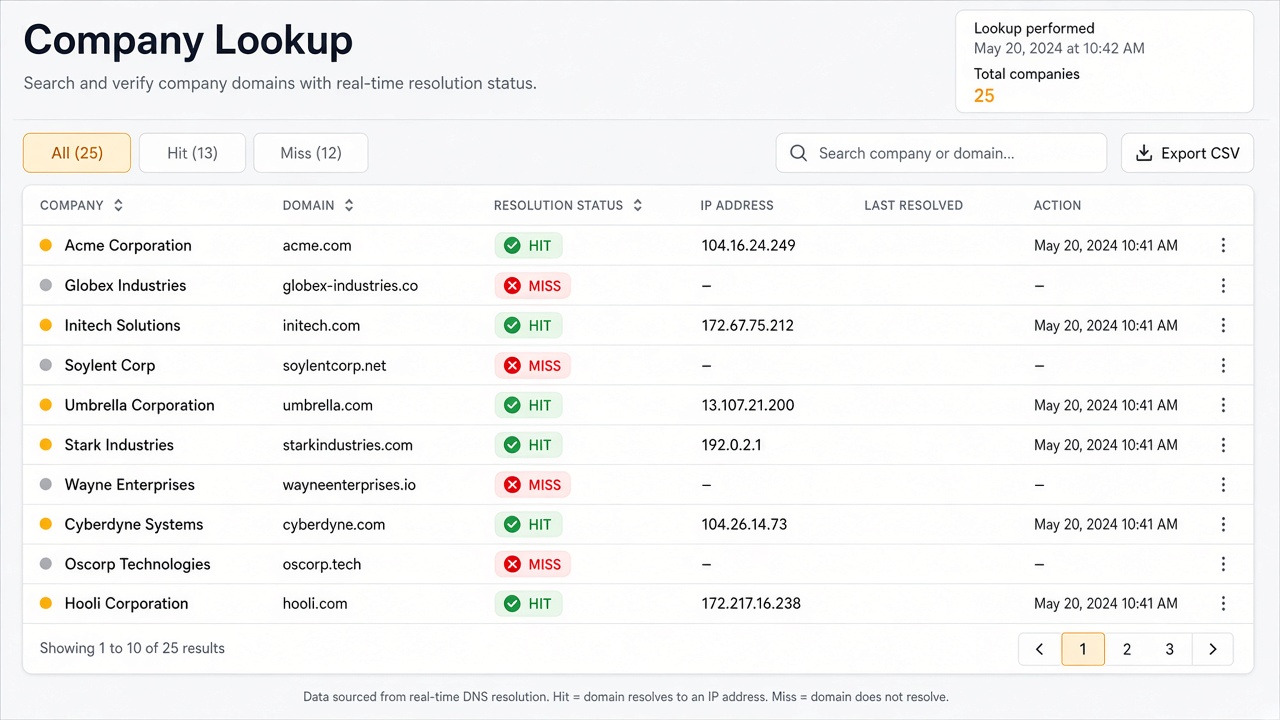This screenshot has height=720, width=1280.
Task: Click the IP address 13.107.21.200
Action: pos(748,405)
